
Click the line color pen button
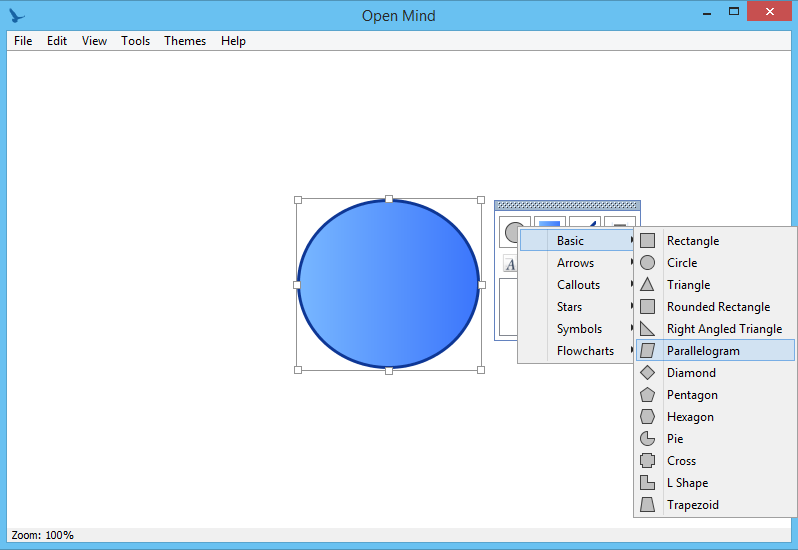pos(585,222)
